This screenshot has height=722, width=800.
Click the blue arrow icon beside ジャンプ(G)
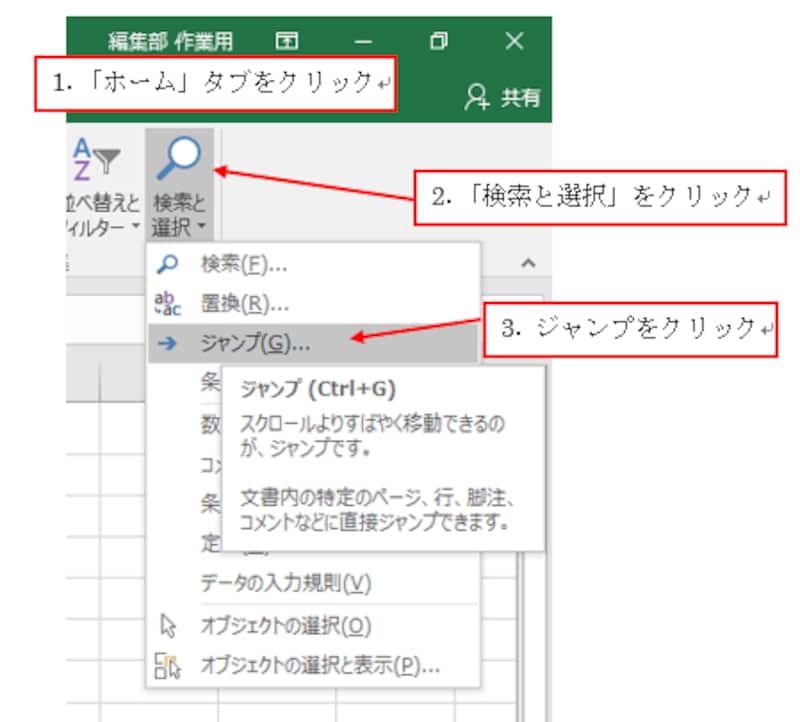(x=166, y=345)
